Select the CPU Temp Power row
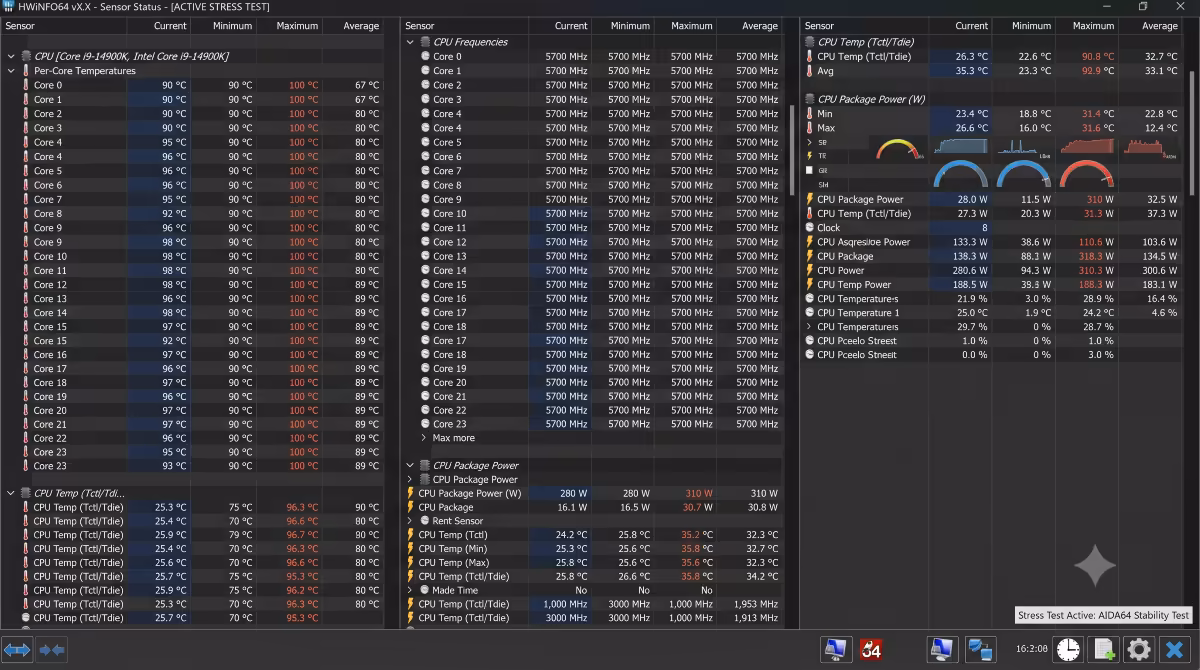 [993, 284]
